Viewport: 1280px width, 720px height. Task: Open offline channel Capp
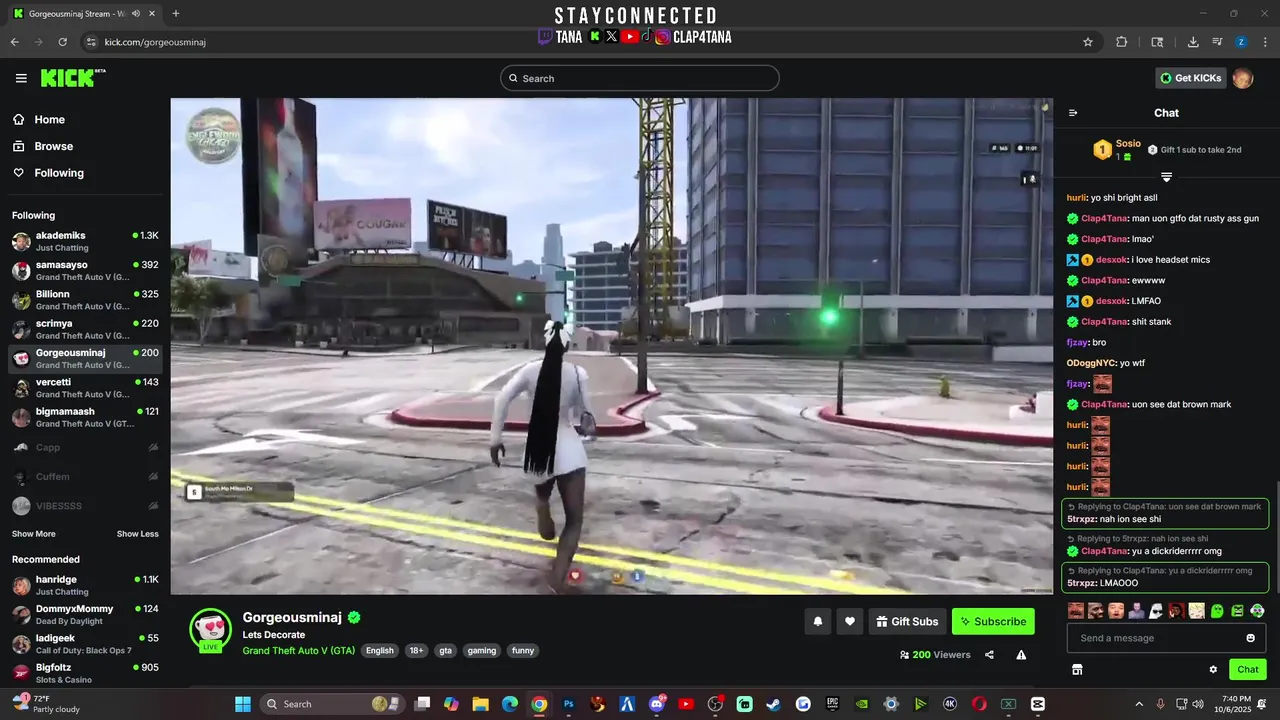pyautogui.click(x=85, y=447)
